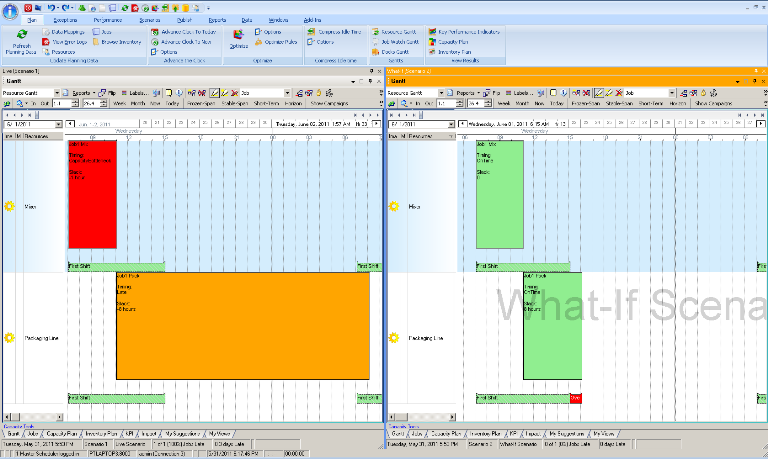Open the Job Watch Gantt
Screen dimensions: 768x459
[395, 42]
